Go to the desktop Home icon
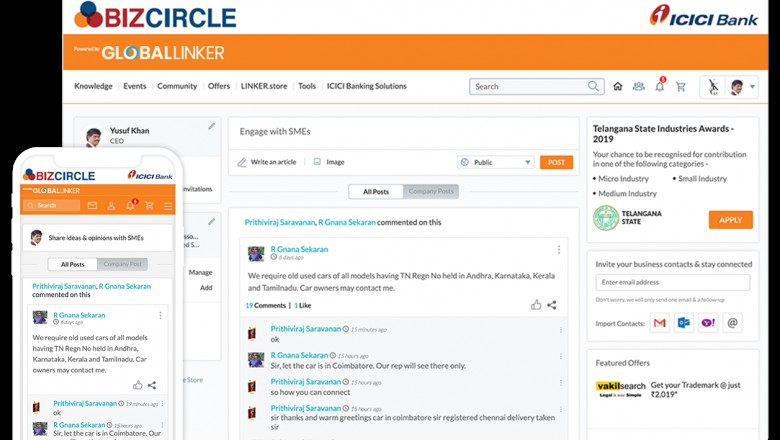This screenshot has width=780, height=440. (618, 87)
